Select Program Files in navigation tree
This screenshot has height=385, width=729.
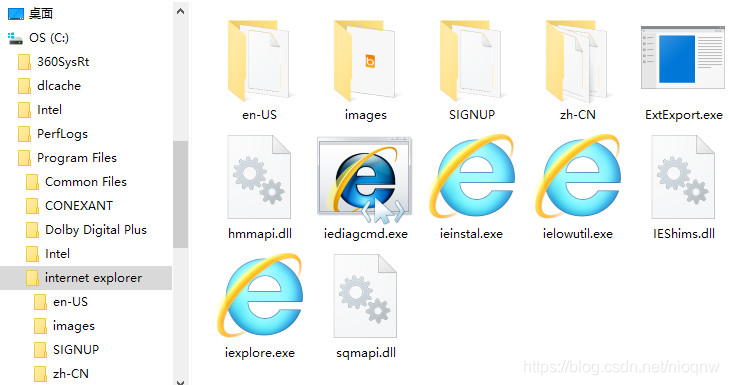(67, 158)
